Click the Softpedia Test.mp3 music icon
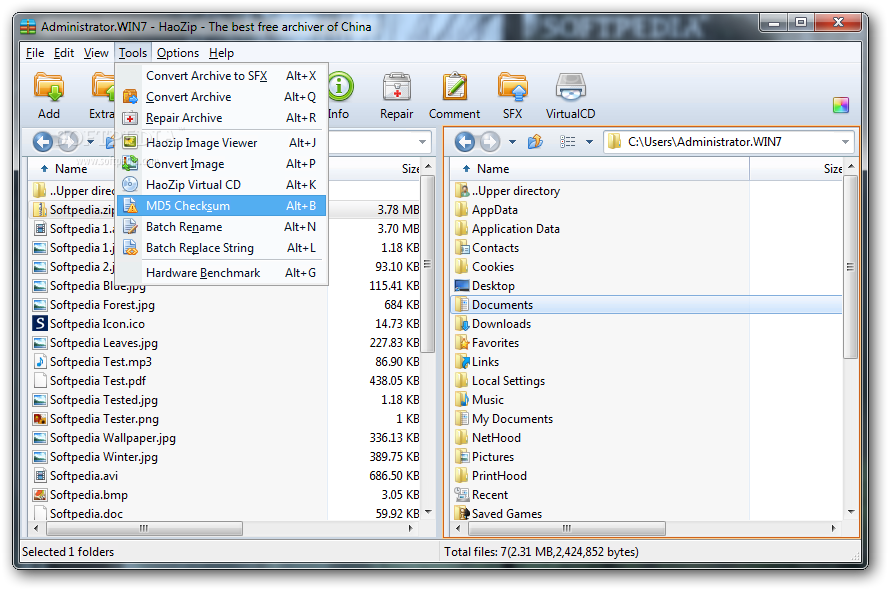The height and width of the screenshot is (590, 889). [40, 362]
